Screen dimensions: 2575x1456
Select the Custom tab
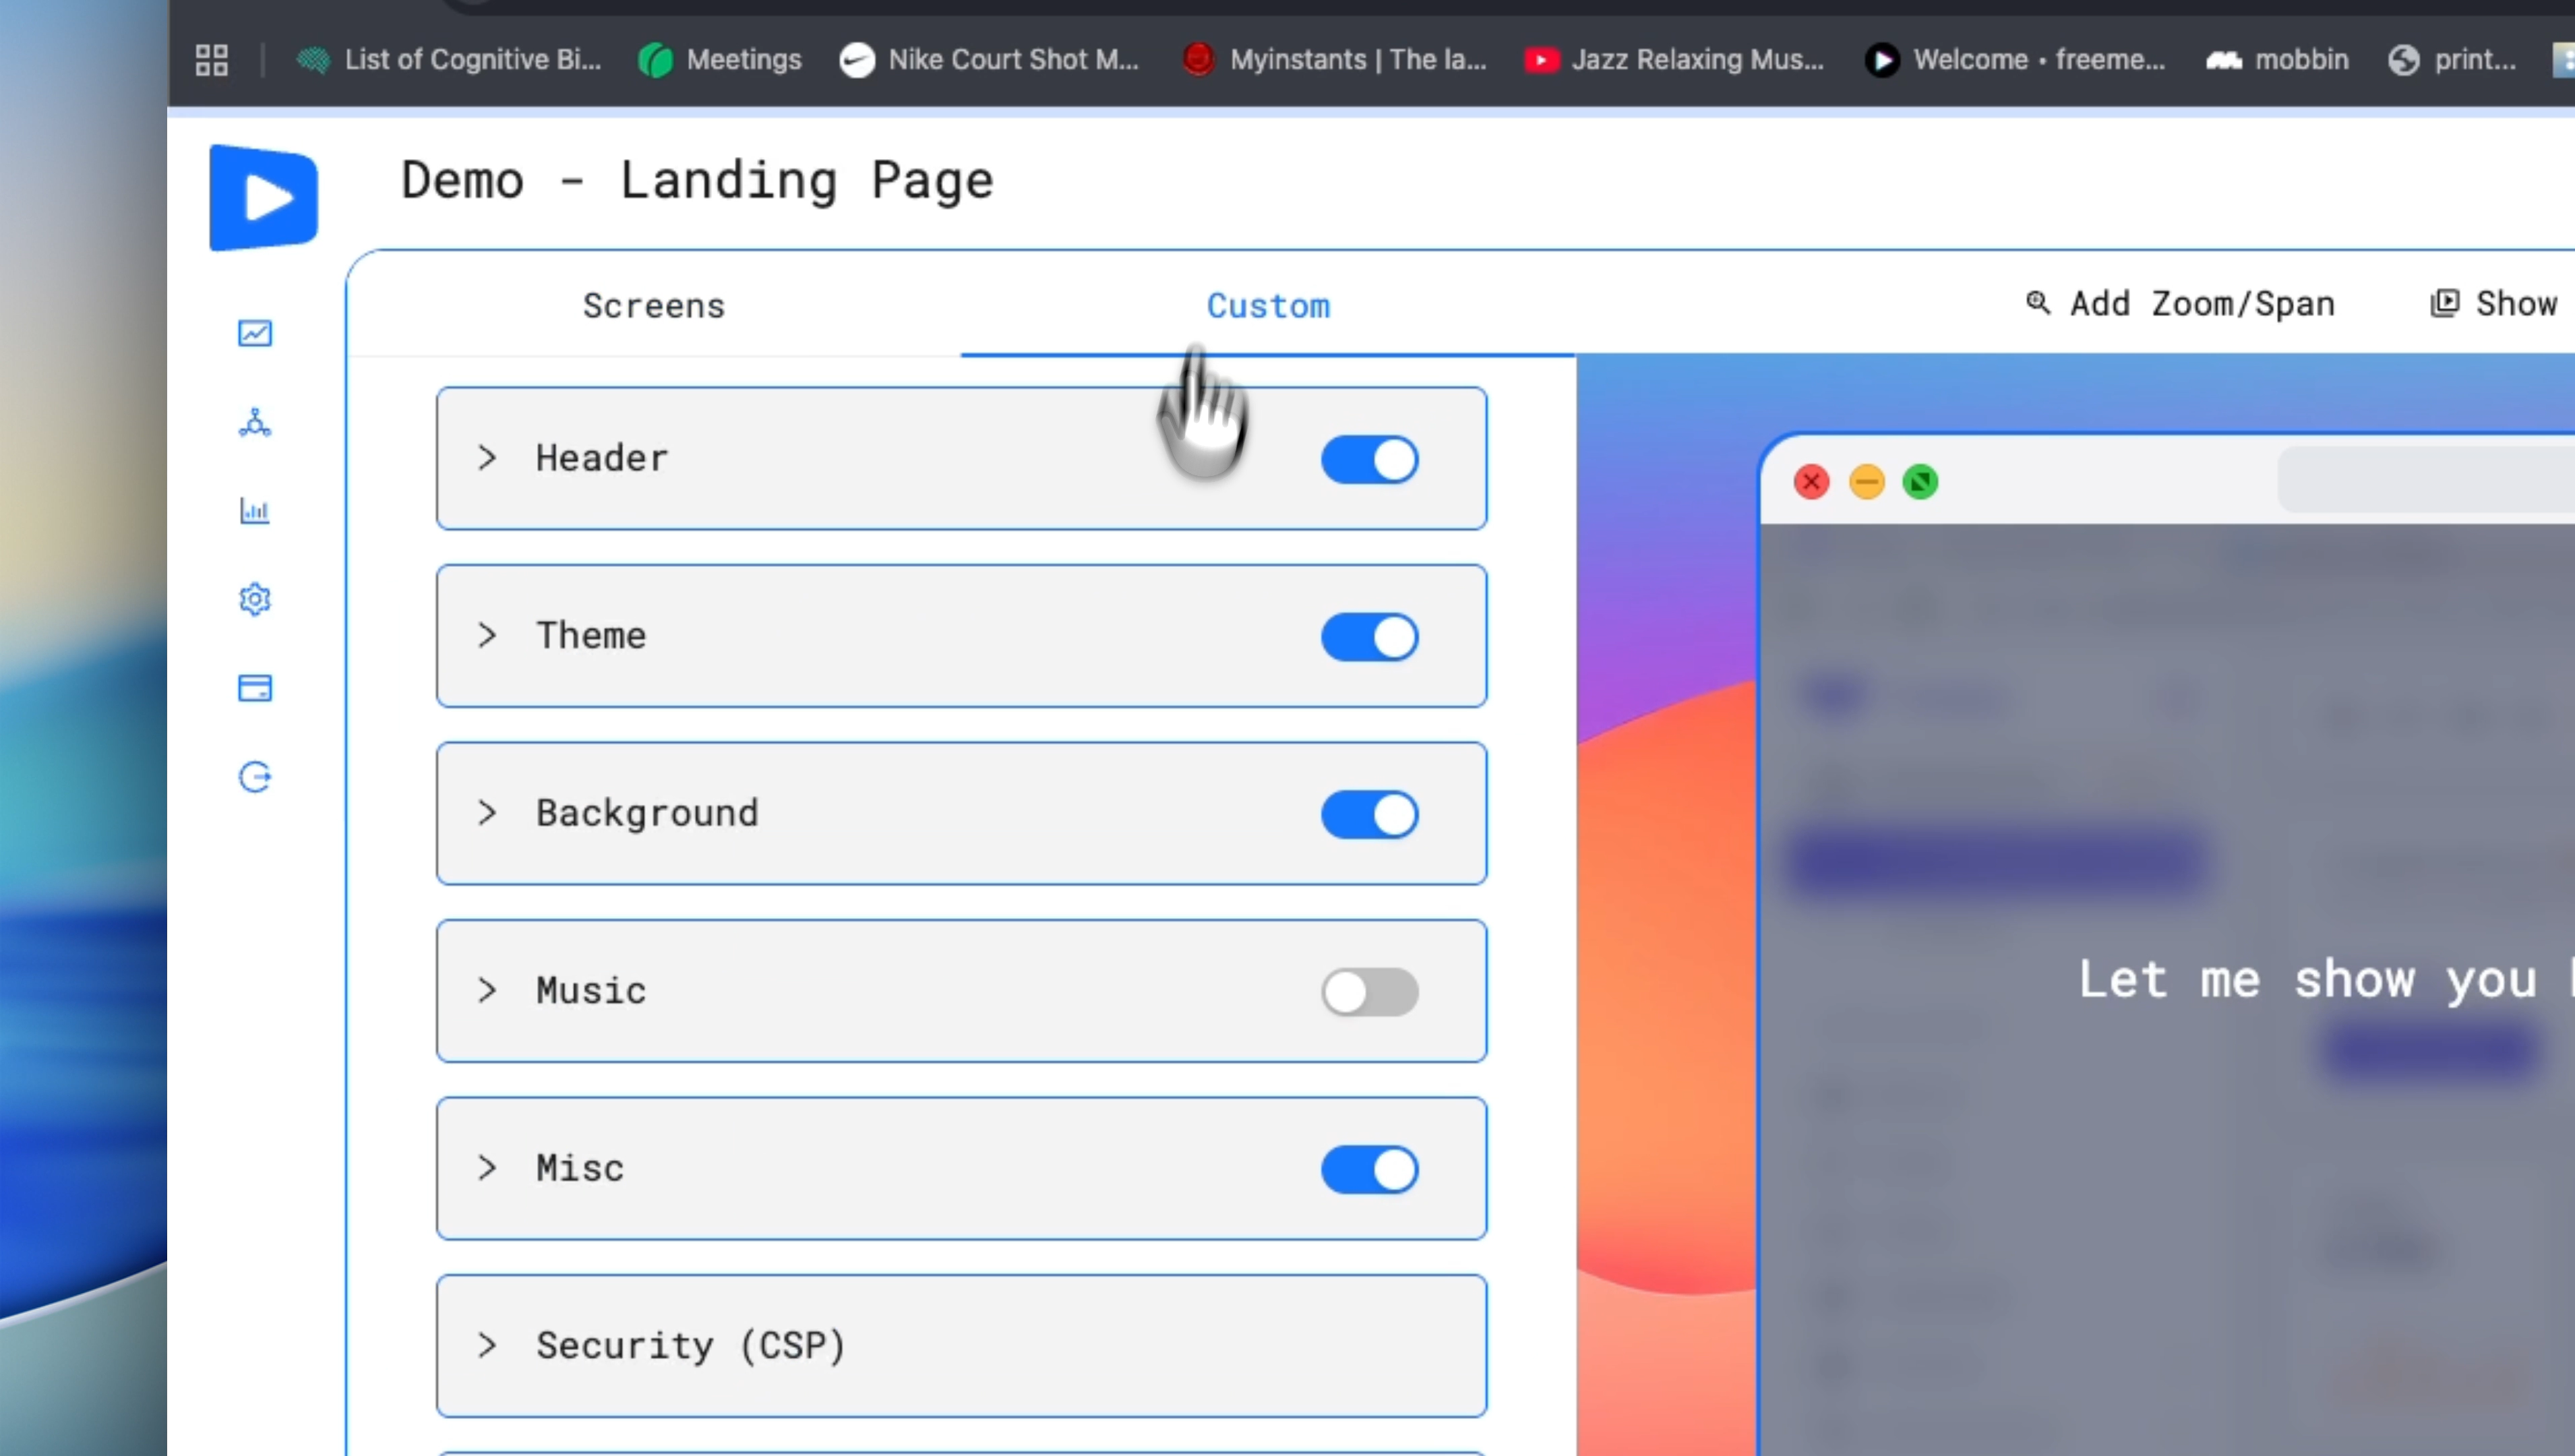1268,305
